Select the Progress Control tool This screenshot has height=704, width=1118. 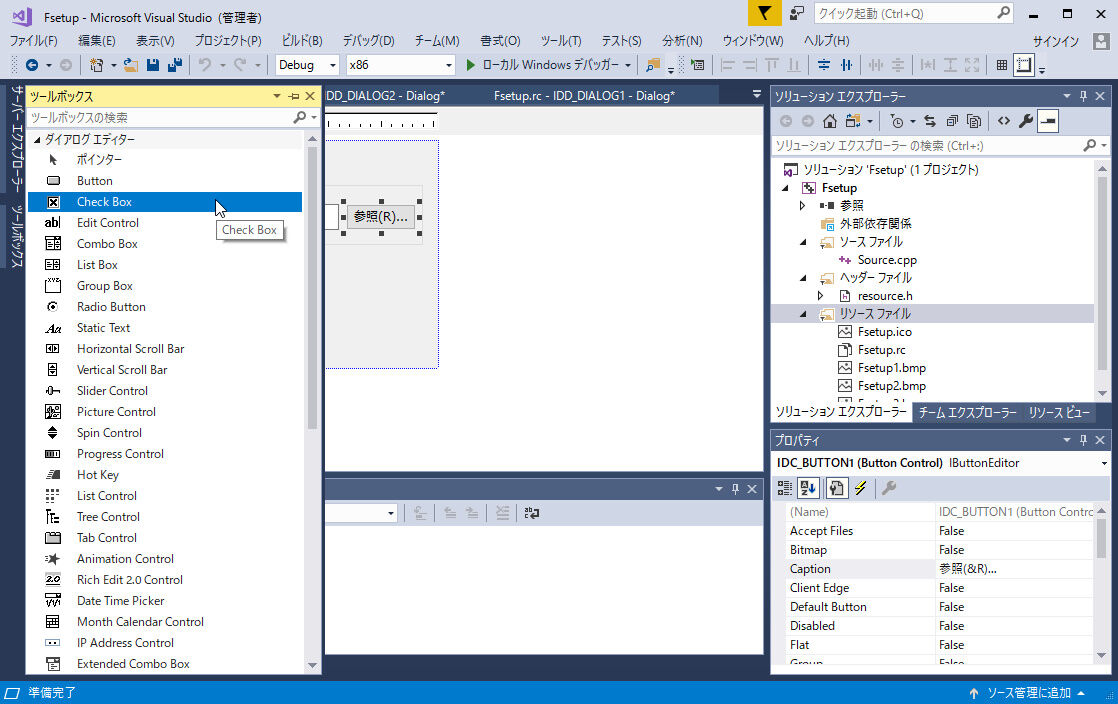165,454
